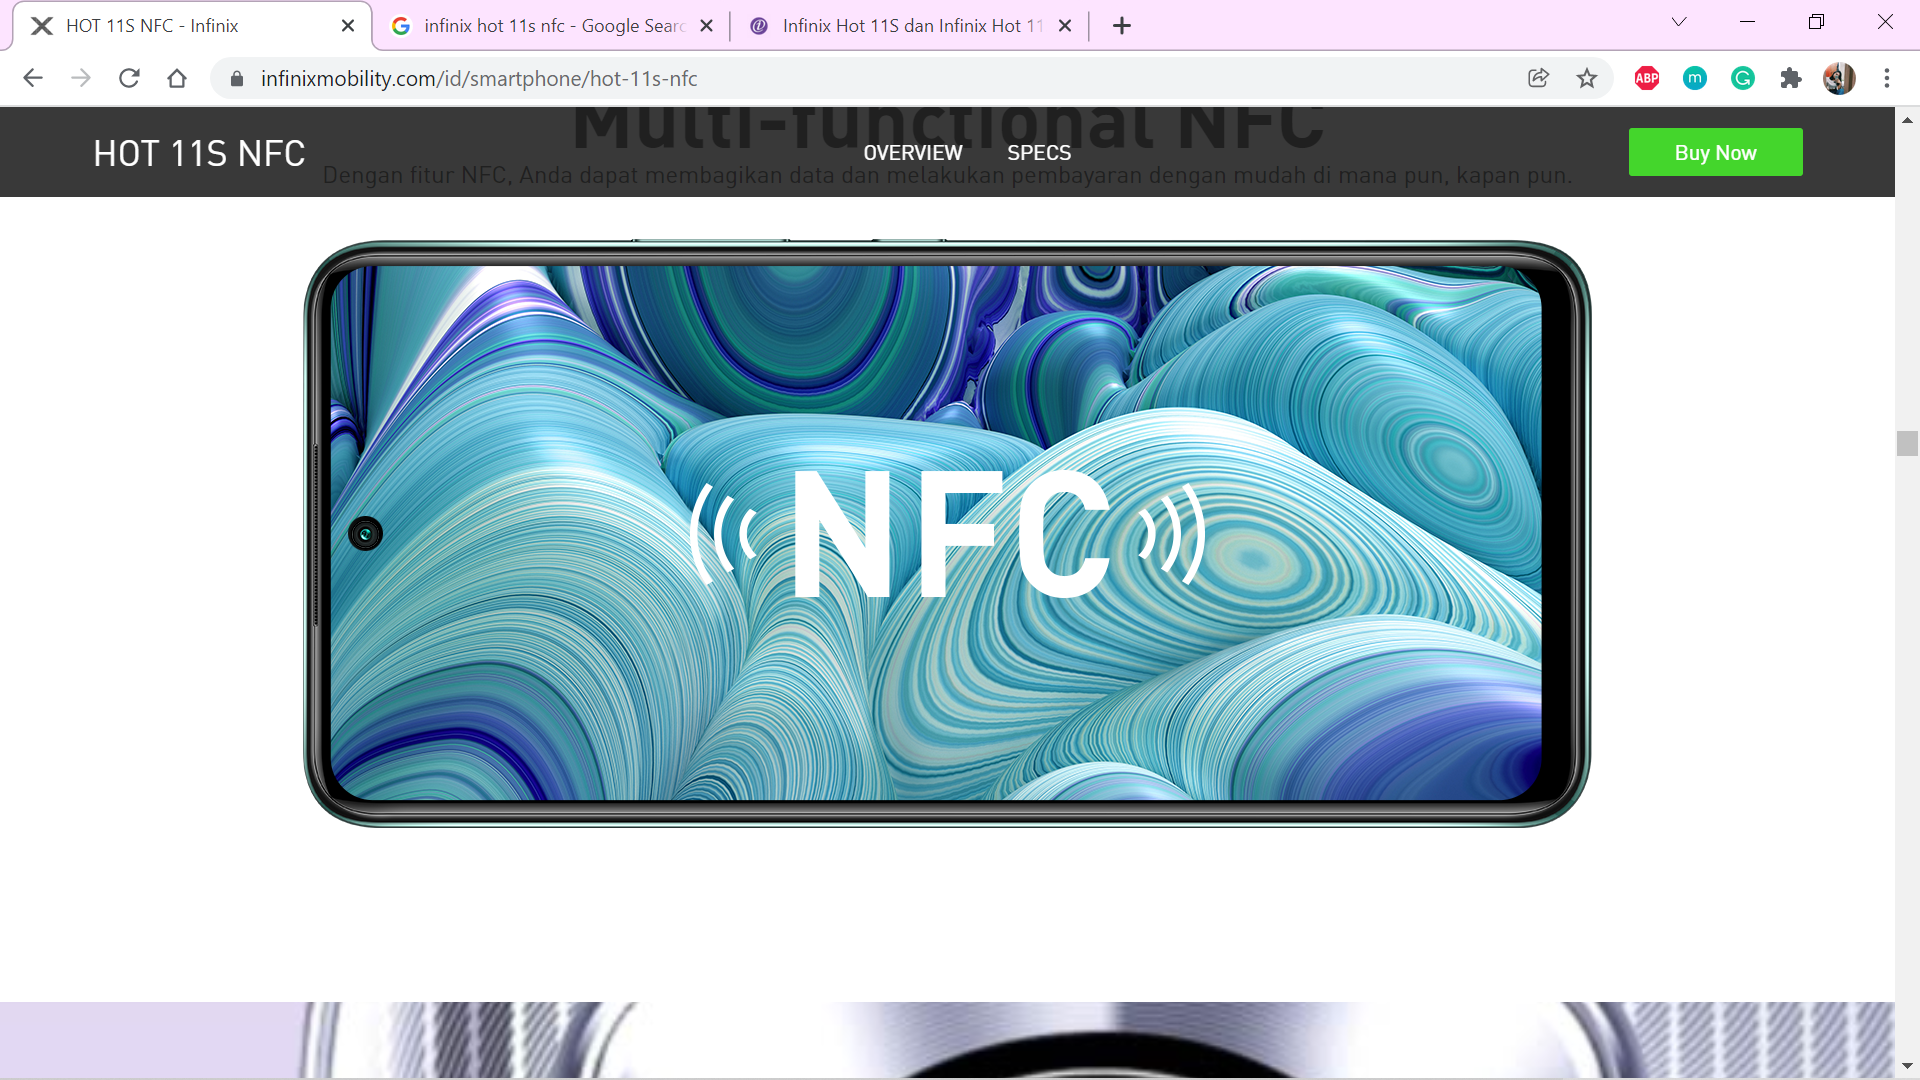This screenshot has width=1920, height=1080.
Task: View site security lock information
Action: click(237, 78)
